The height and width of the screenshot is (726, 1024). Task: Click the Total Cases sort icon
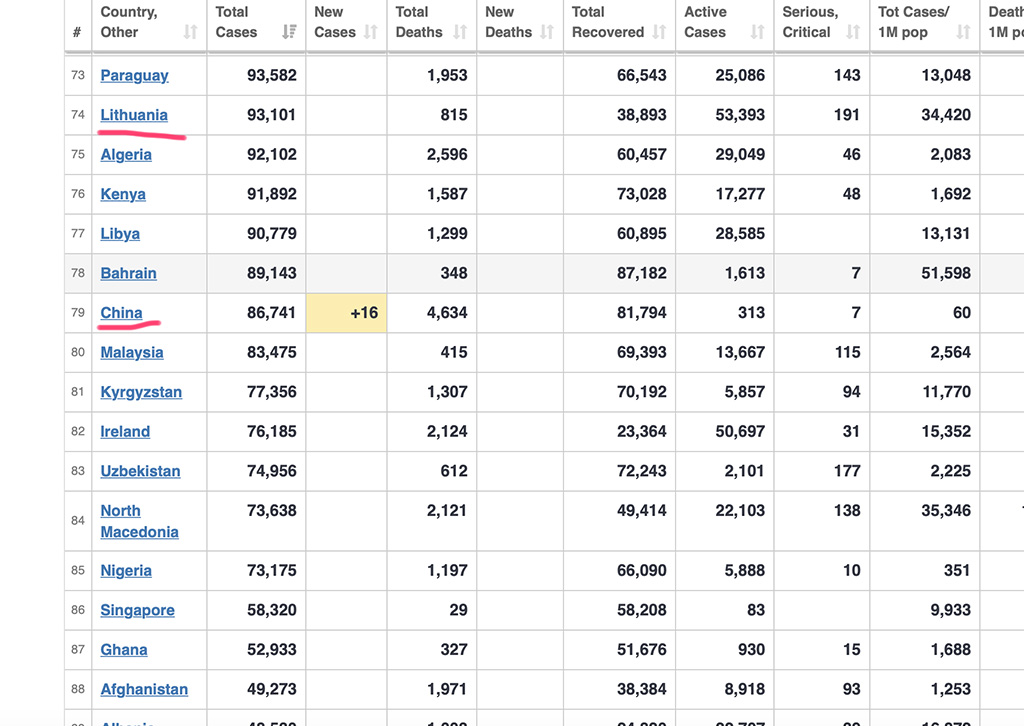coord(289,32)
